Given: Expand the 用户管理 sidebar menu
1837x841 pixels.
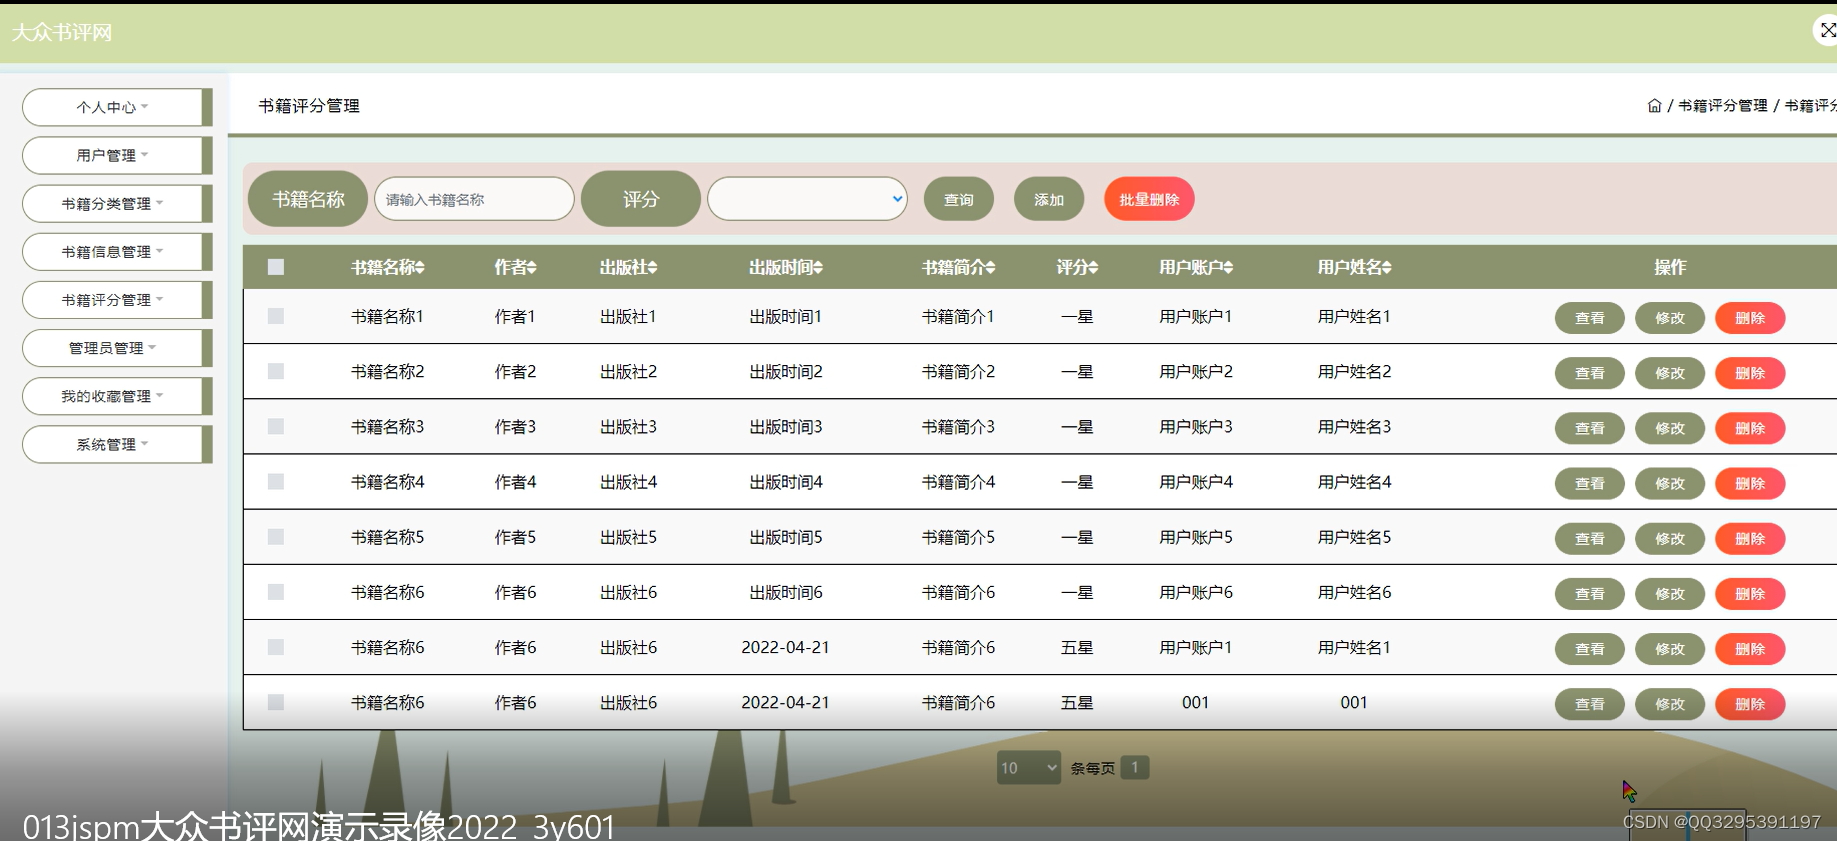Looking at the screenshot, I should tap(117, 155).
